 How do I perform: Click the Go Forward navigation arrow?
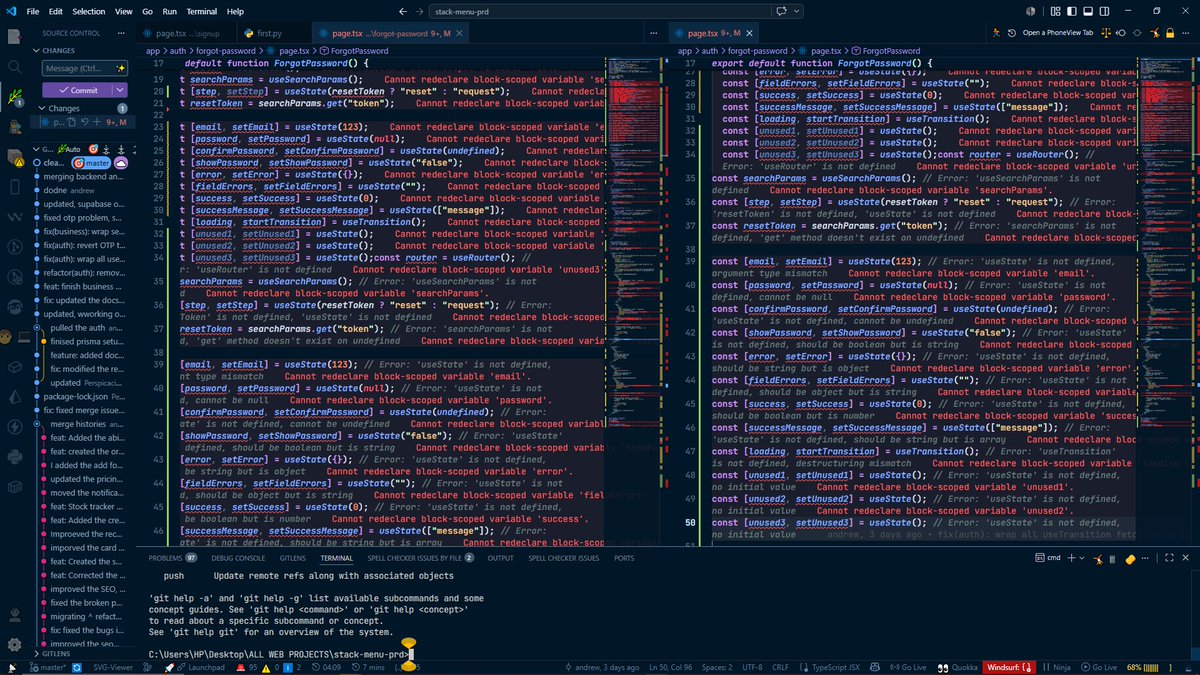[420, 11]
